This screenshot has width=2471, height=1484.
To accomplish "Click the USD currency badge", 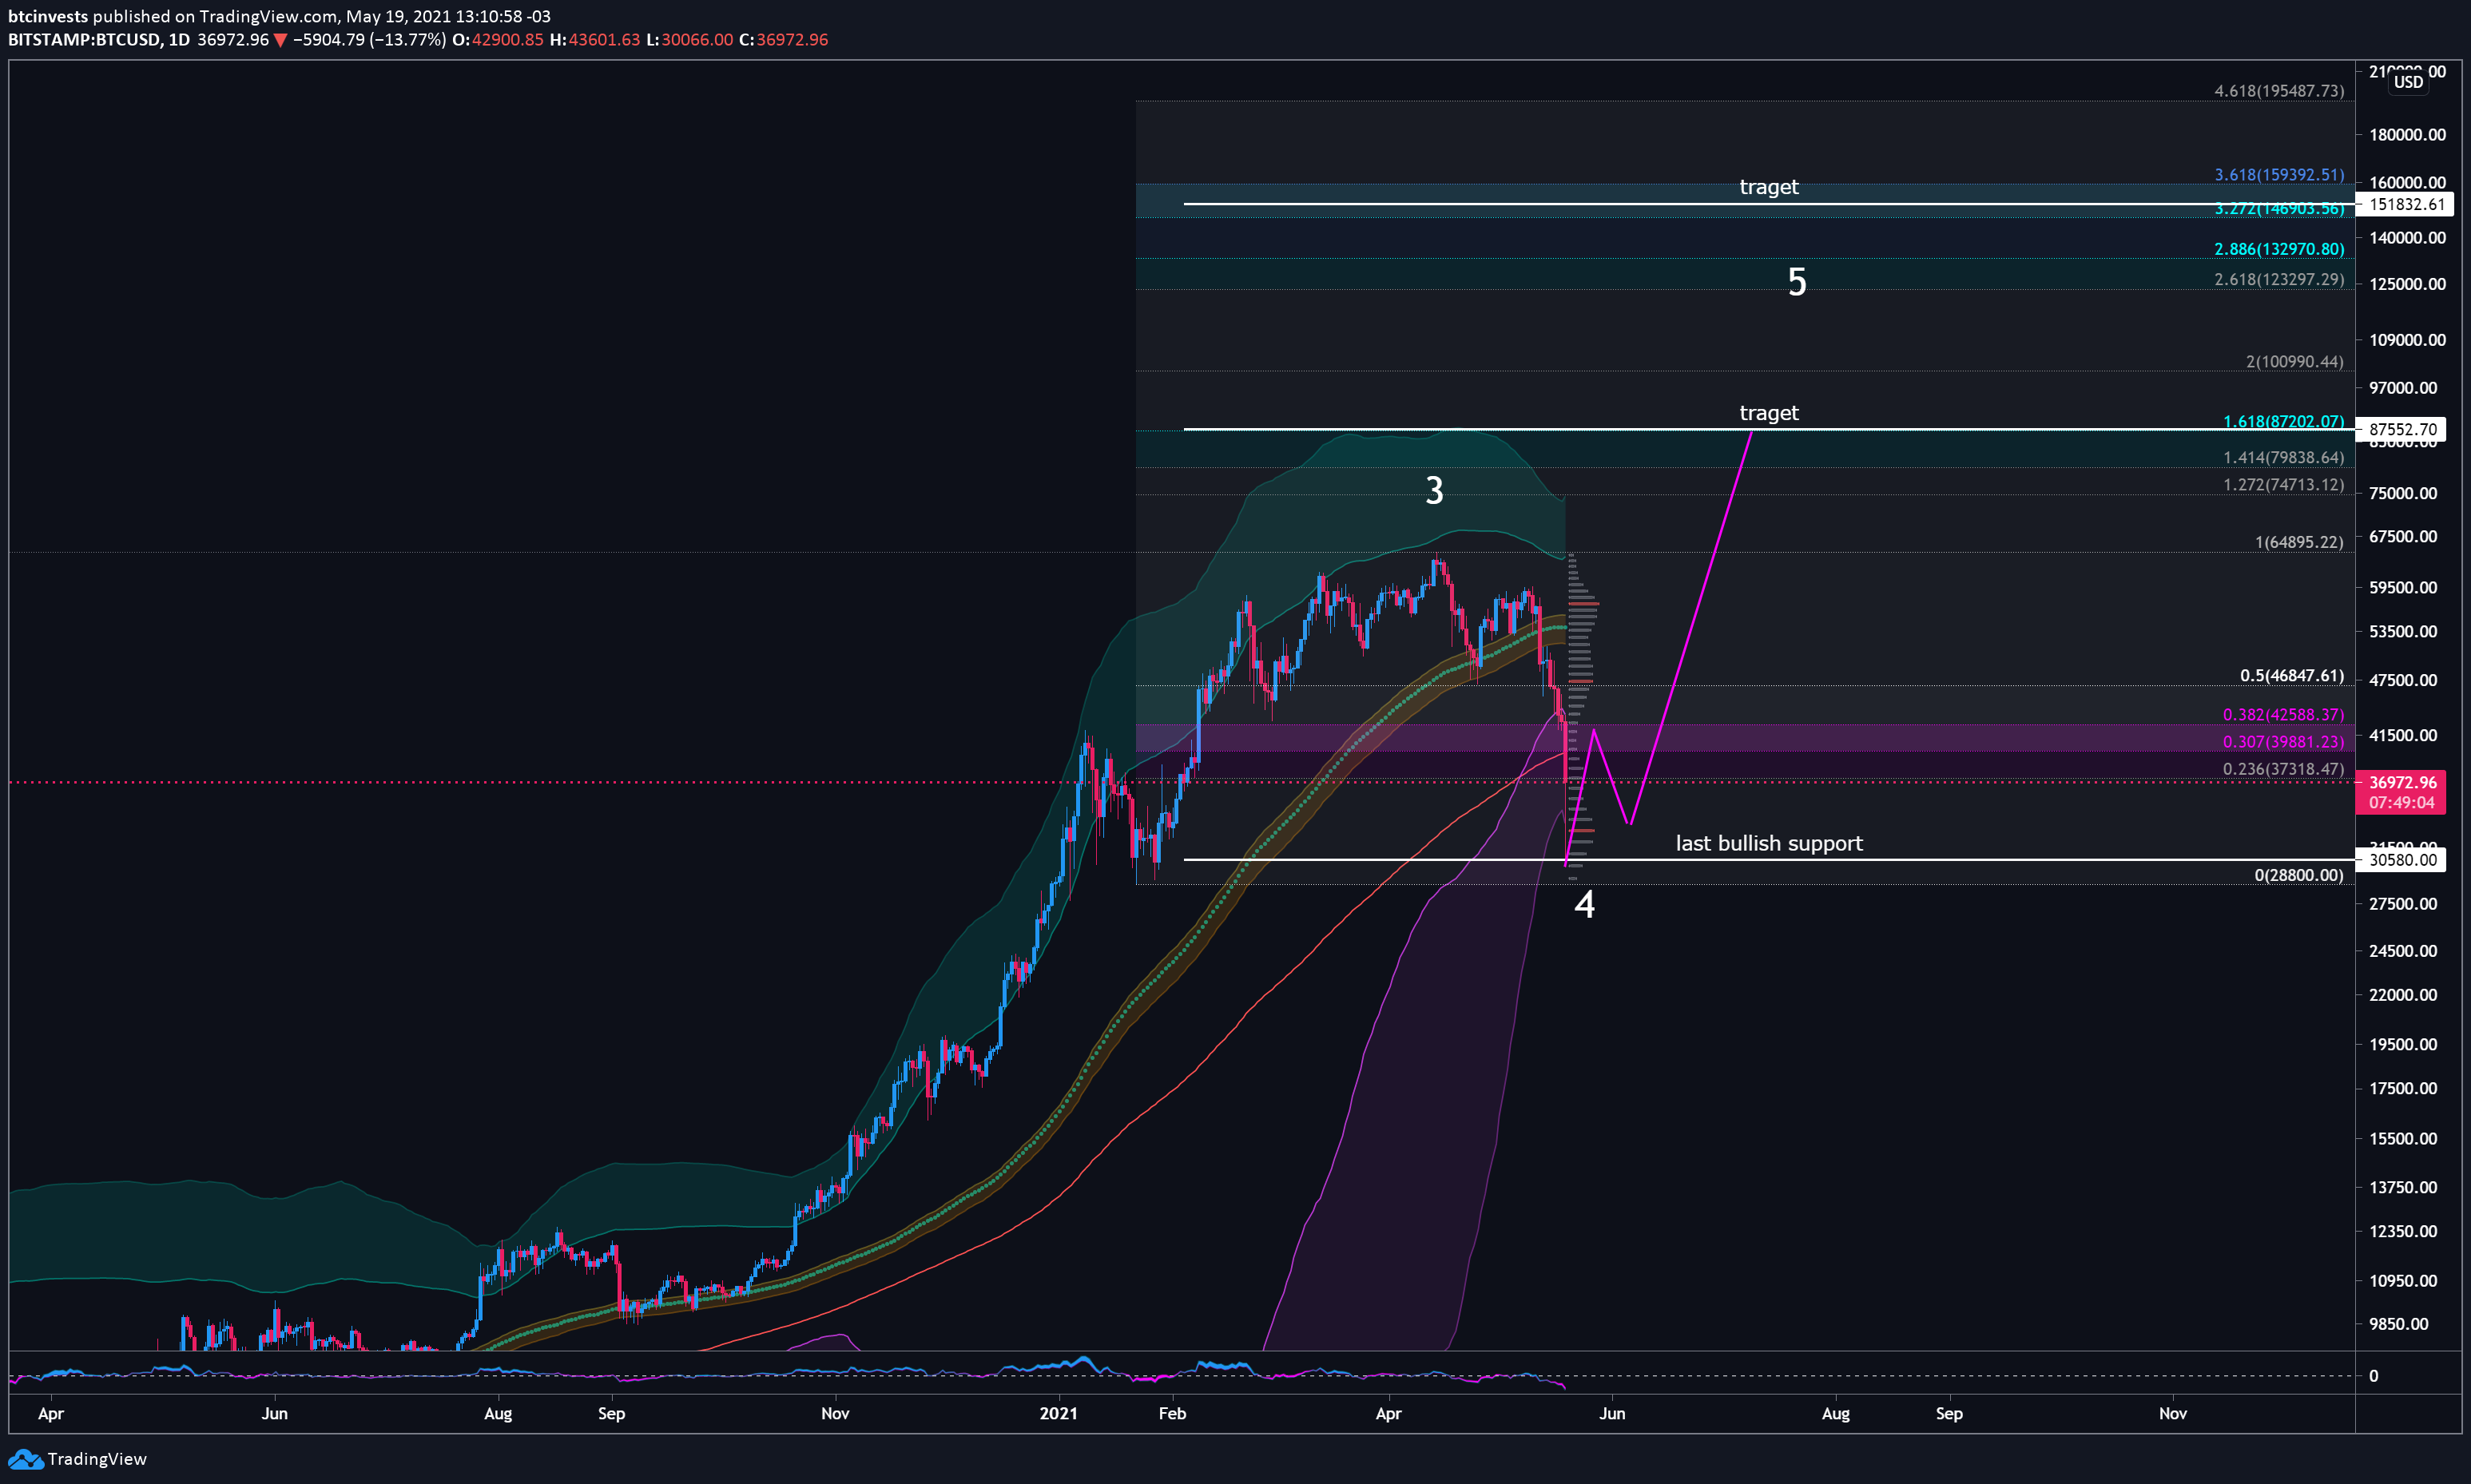I will coord(2408,82).
